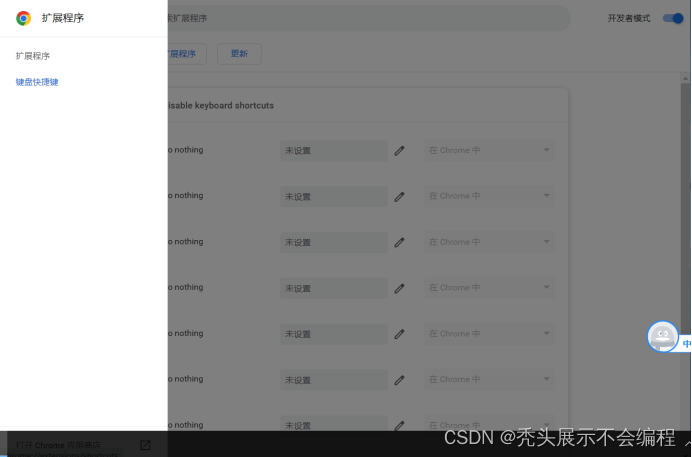
Task: Open the second row's 在 Chrome 中 dropdown
Action: coord(489,196)
